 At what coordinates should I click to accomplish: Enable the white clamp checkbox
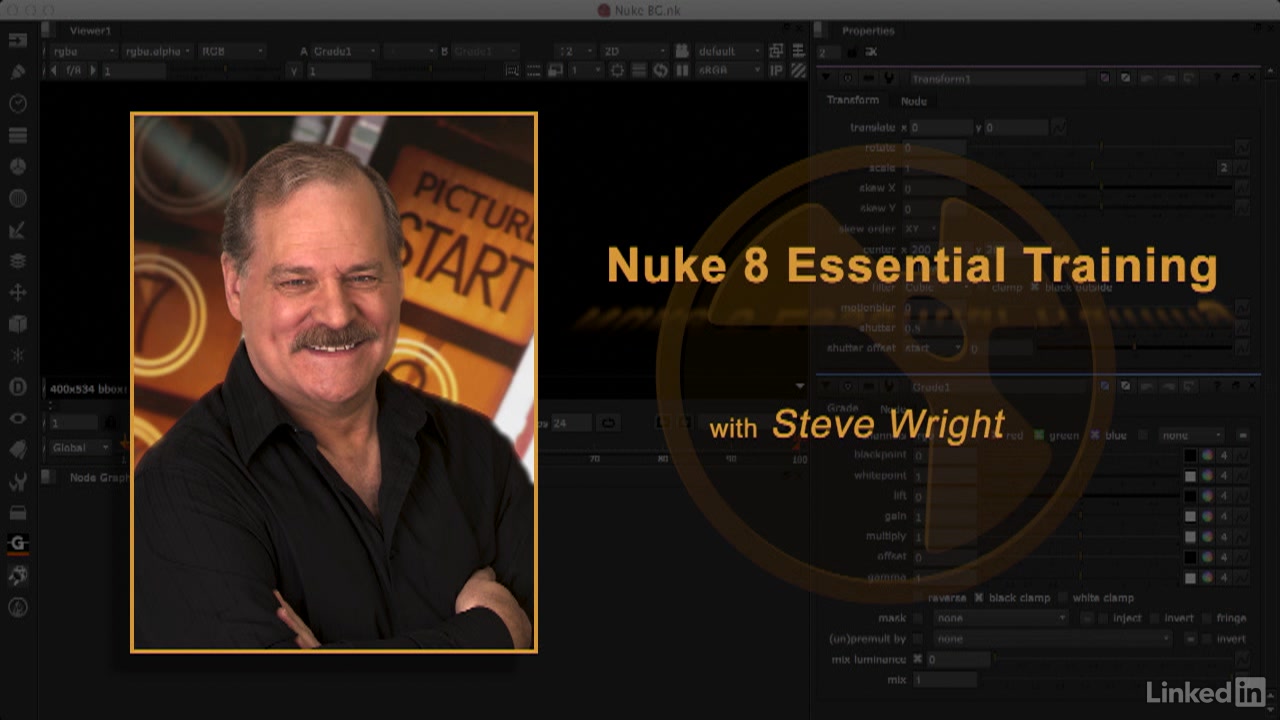tap(1063, 598)
